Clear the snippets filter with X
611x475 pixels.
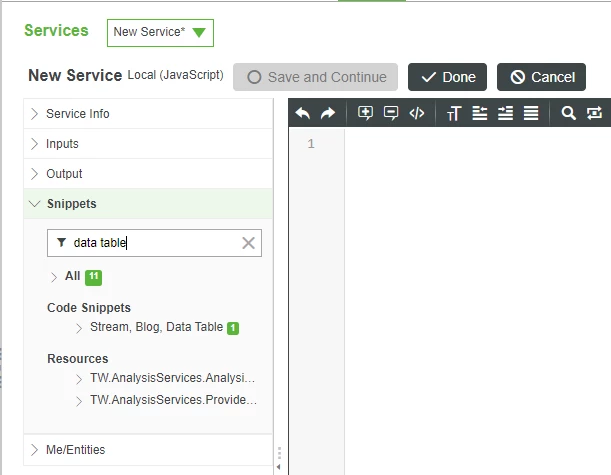(249, 243)
